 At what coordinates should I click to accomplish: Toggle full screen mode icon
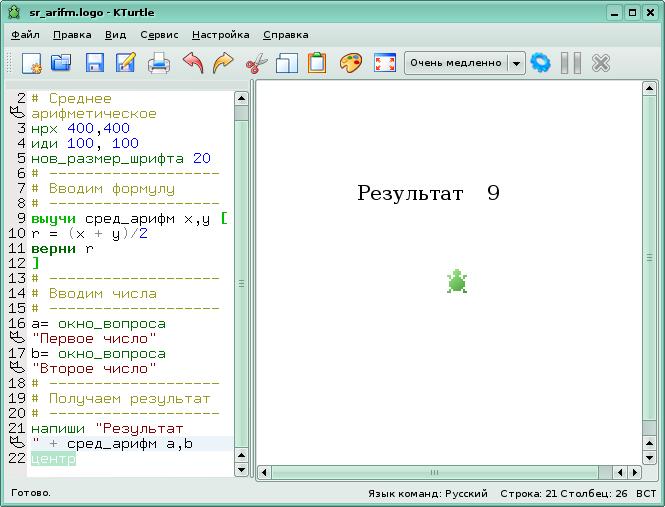click(384, 63)
